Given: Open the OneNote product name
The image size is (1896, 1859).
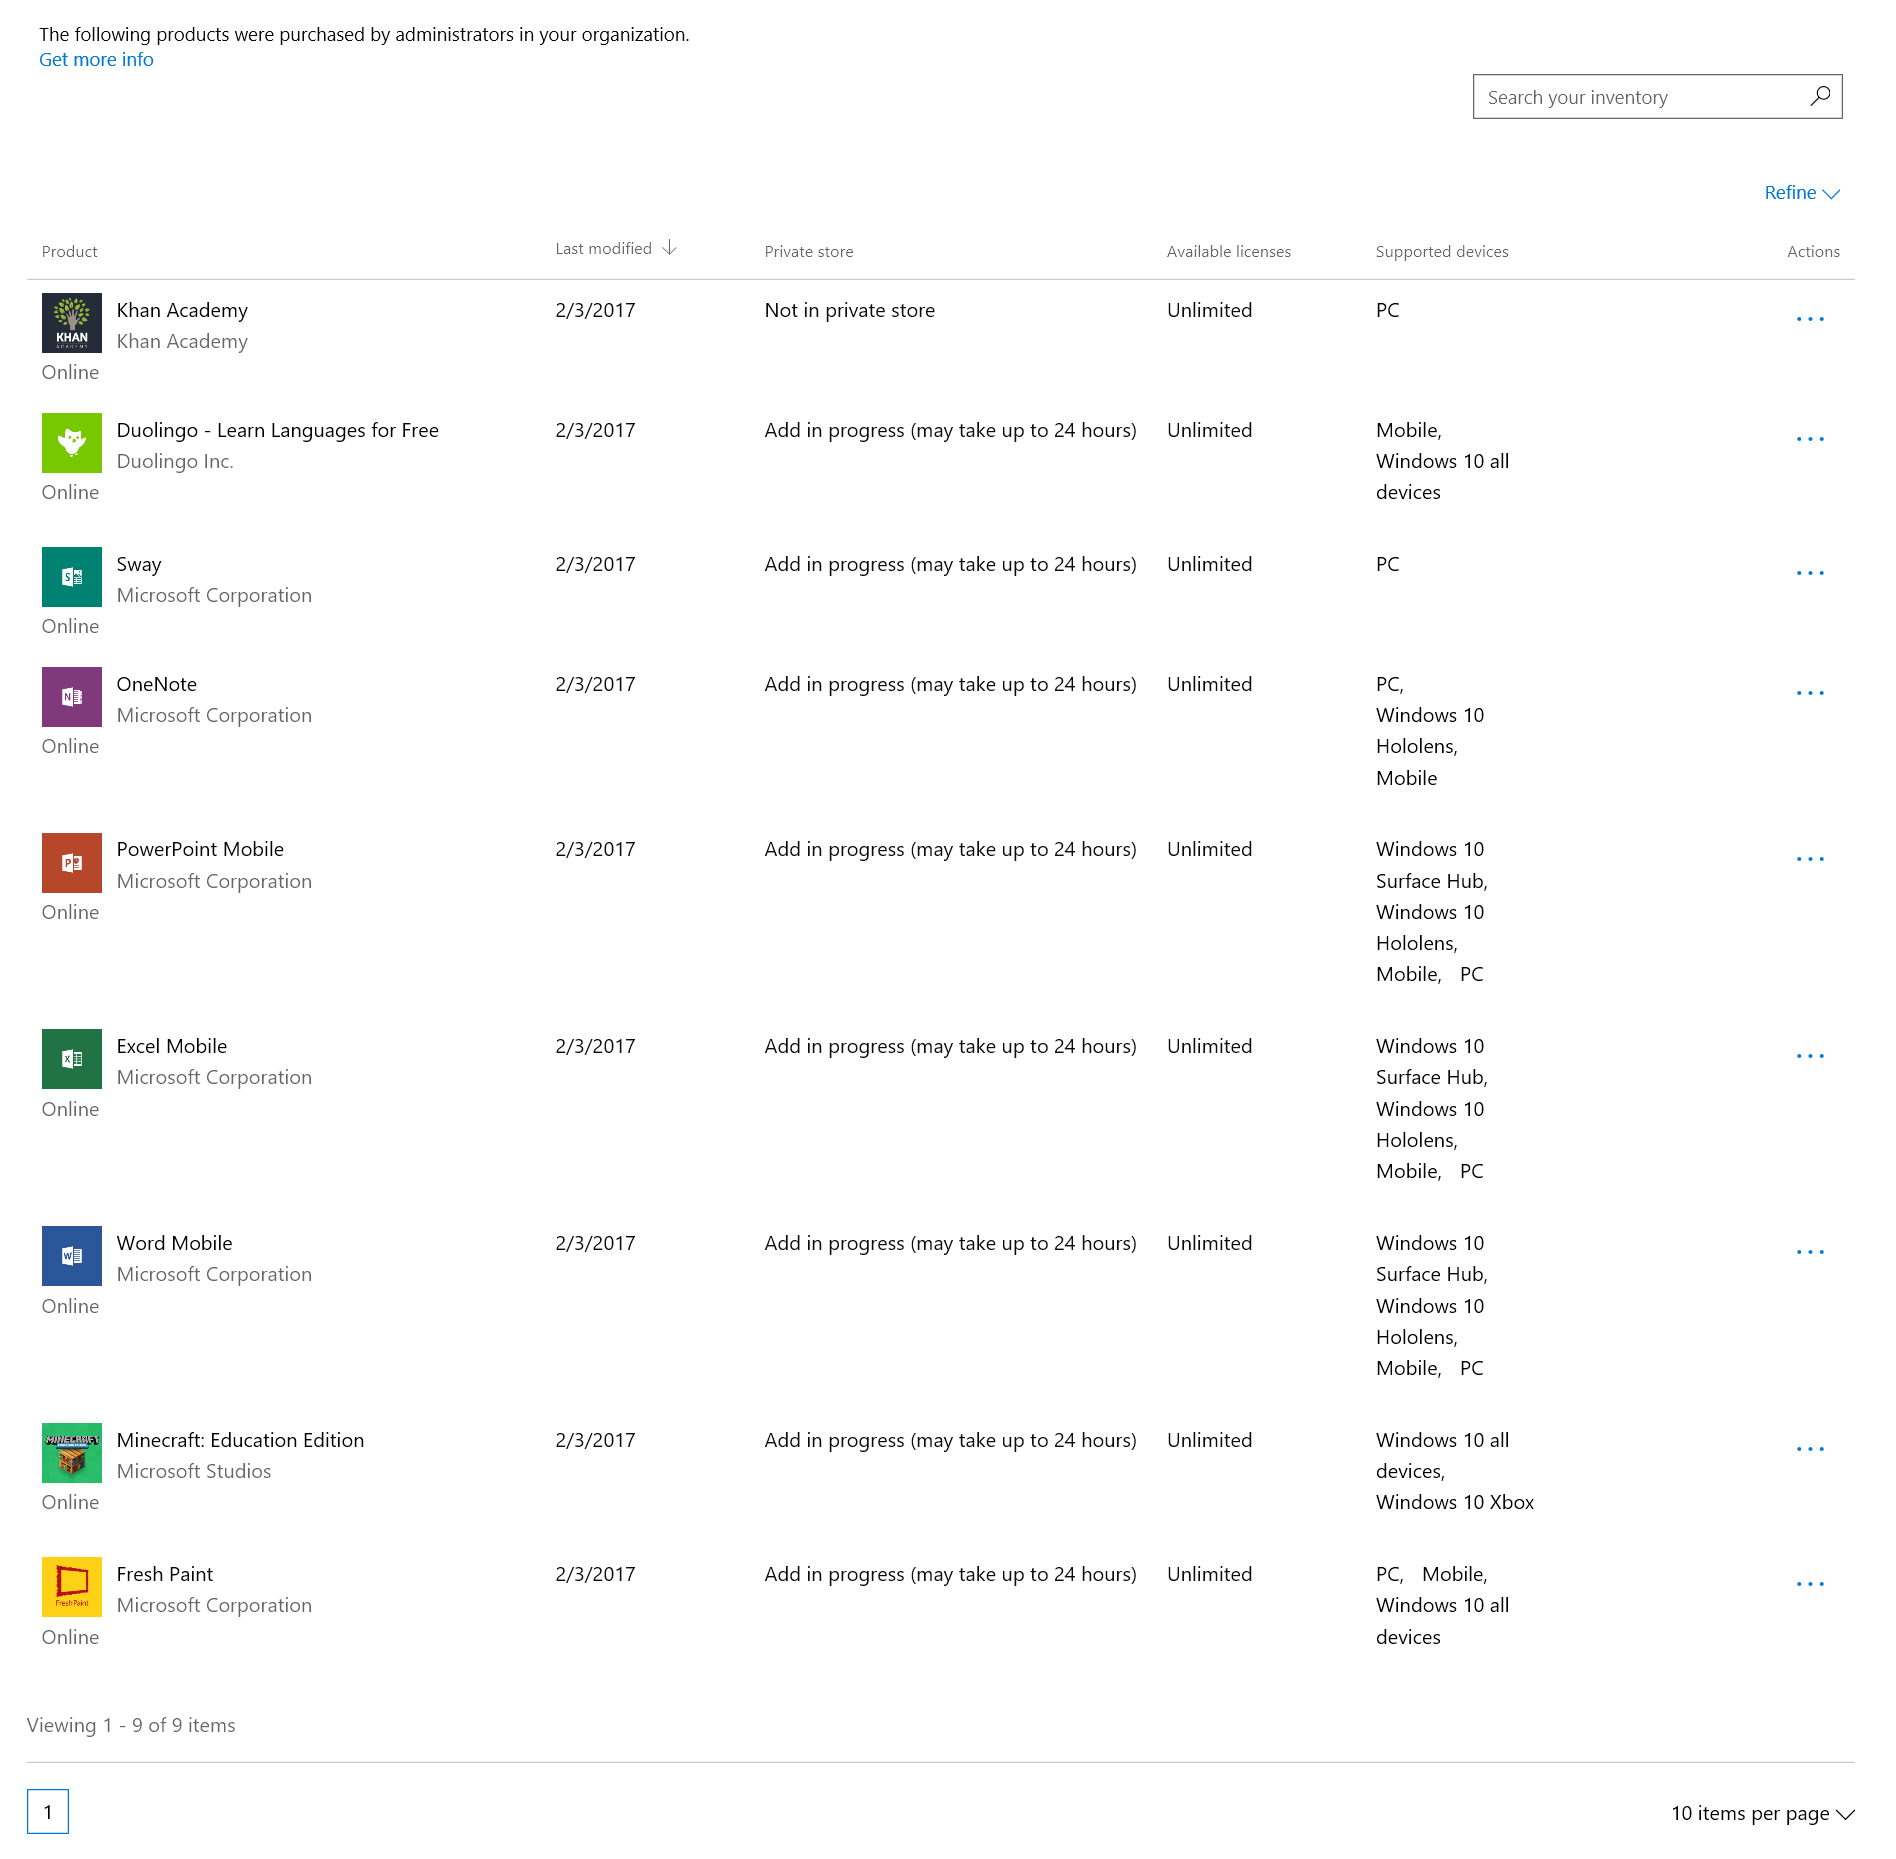Looking at the screenshot, I should click(157, 684).
